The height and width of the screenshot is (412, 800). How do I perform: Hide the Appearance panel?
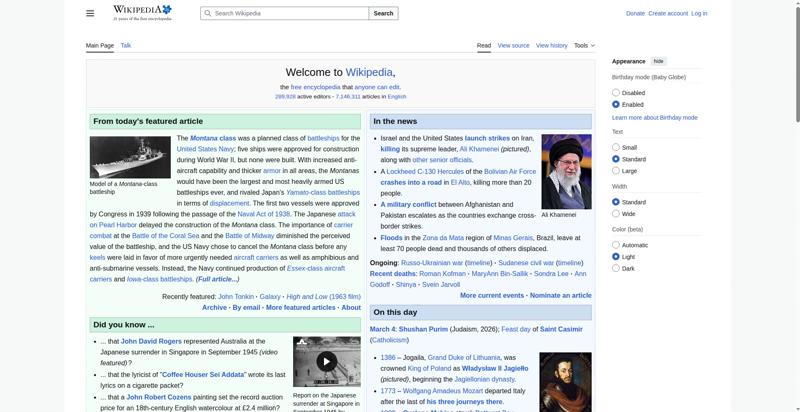pos(659,61)
